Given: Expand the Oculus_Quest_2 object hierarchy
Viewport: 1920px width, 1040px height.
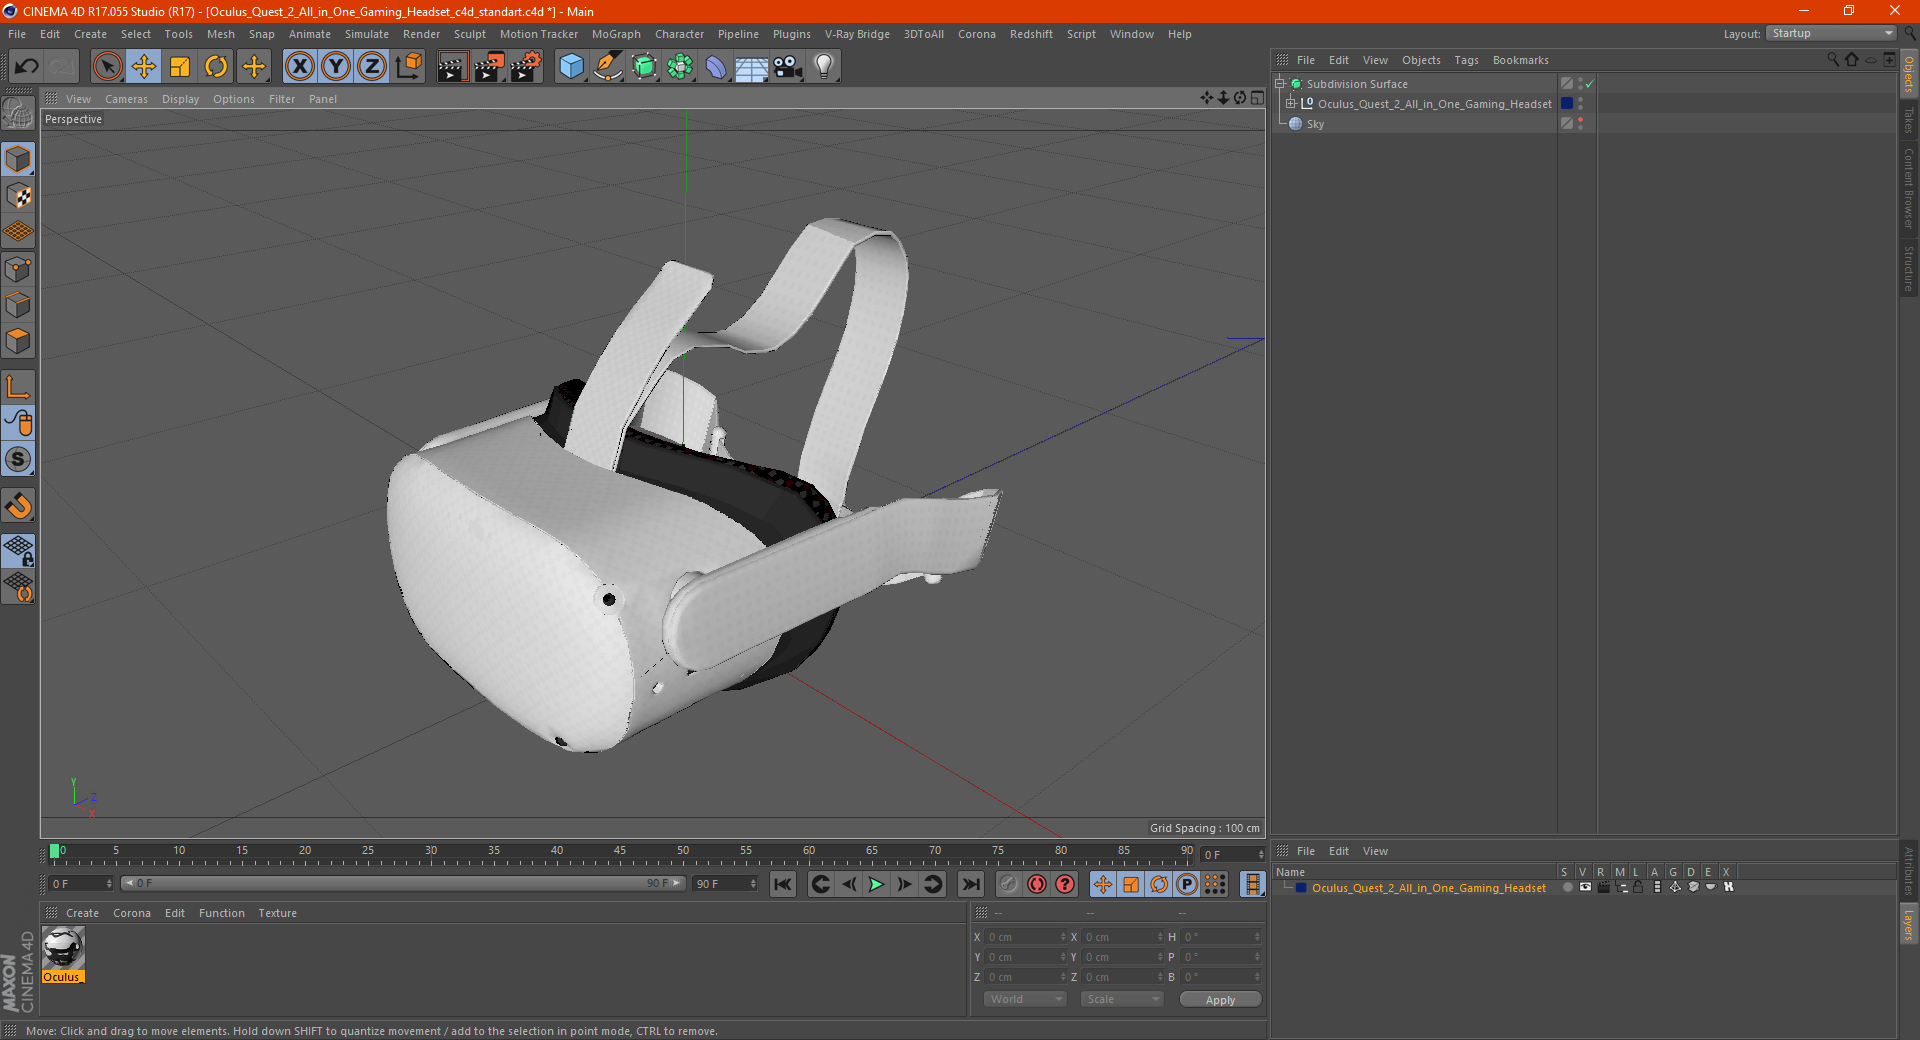Looking at the screenshot, I should [x=1291, y=103].
